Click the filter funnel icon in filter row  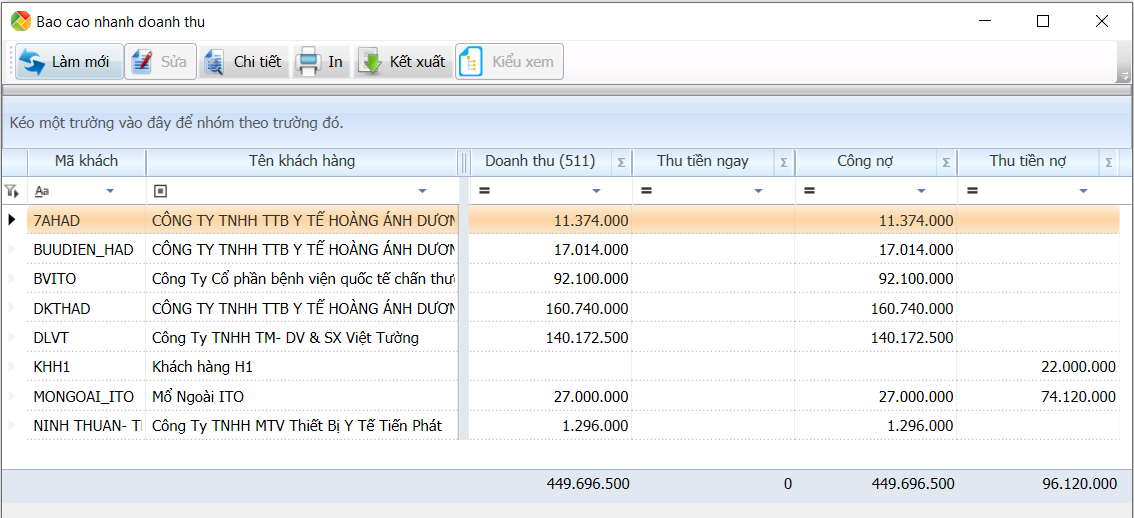12,190
